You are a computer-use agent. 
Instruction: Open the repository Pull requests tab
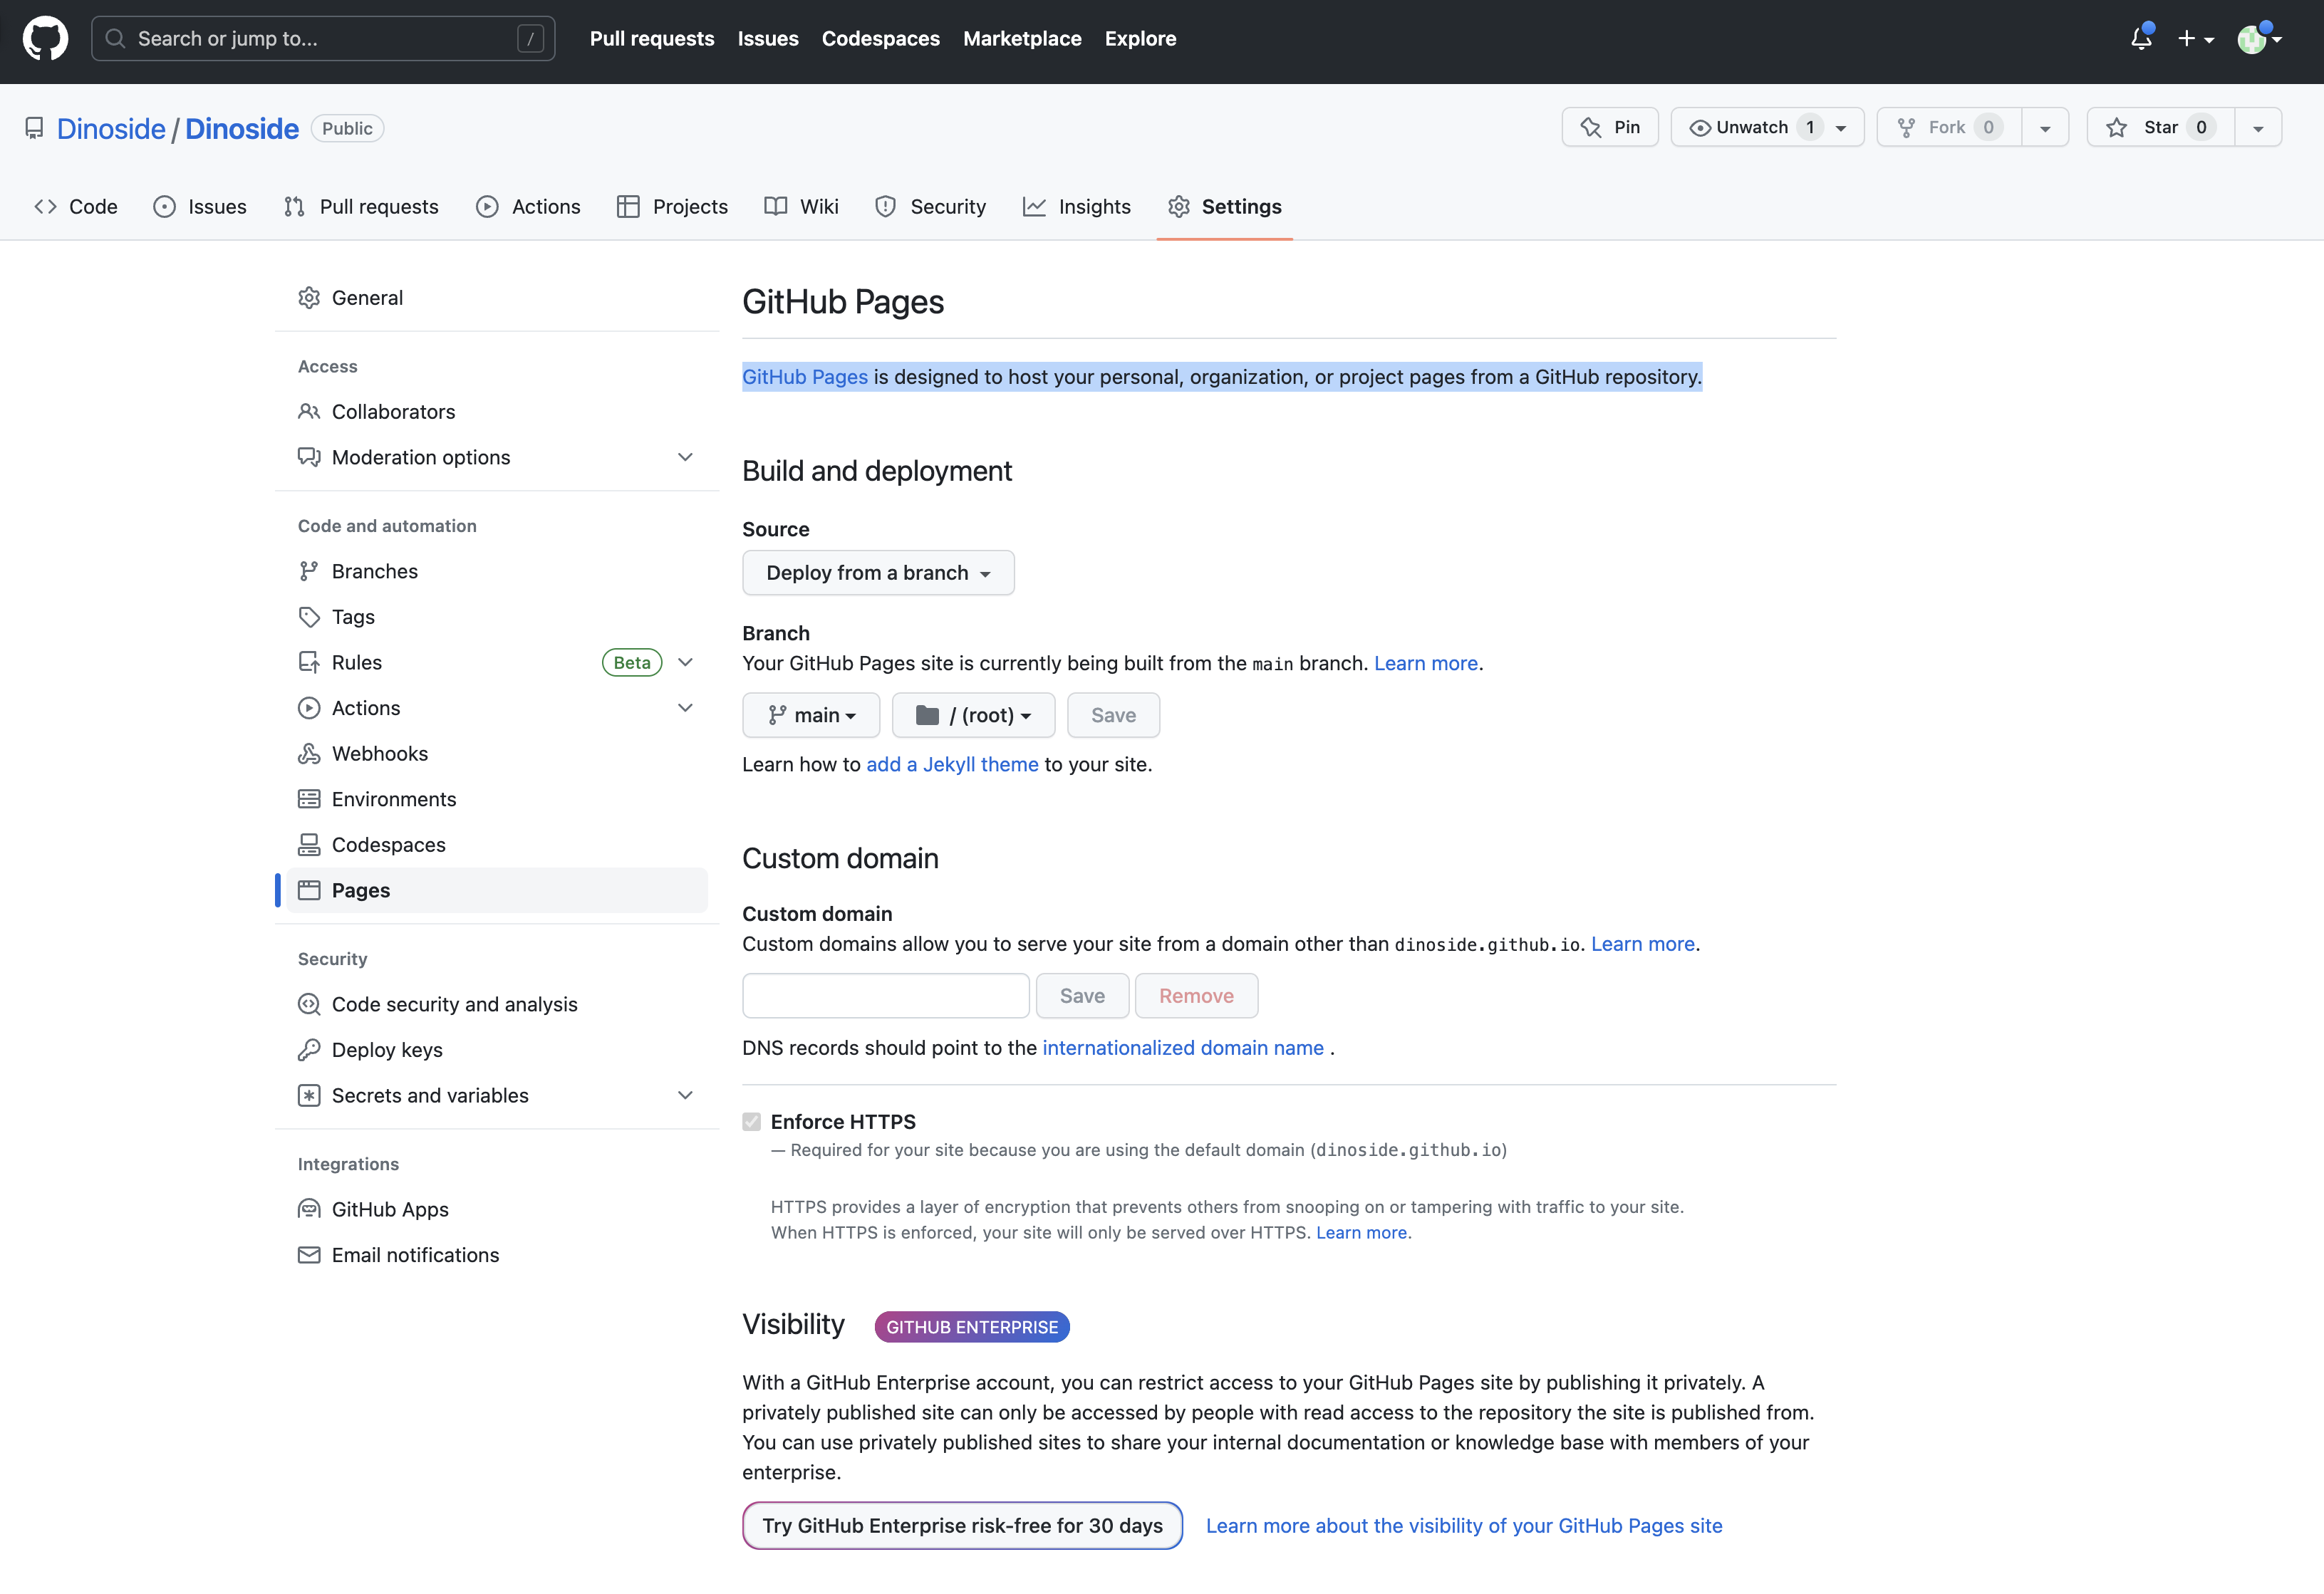pos(361,207)
